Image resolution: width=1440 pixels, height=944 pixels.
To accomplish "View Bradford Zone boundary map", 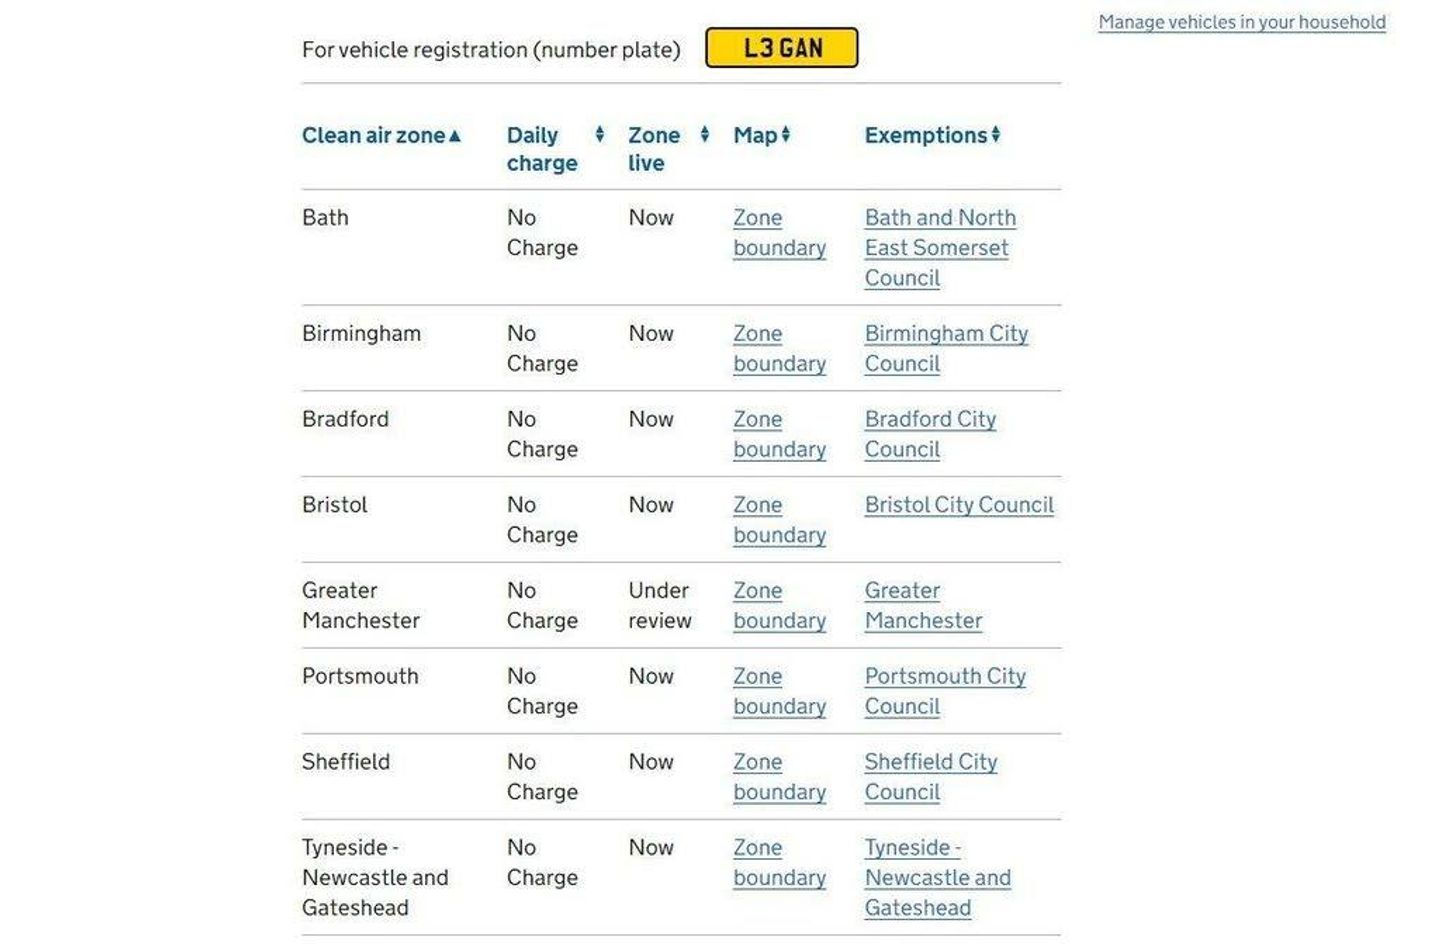I will tap(779, 435).
